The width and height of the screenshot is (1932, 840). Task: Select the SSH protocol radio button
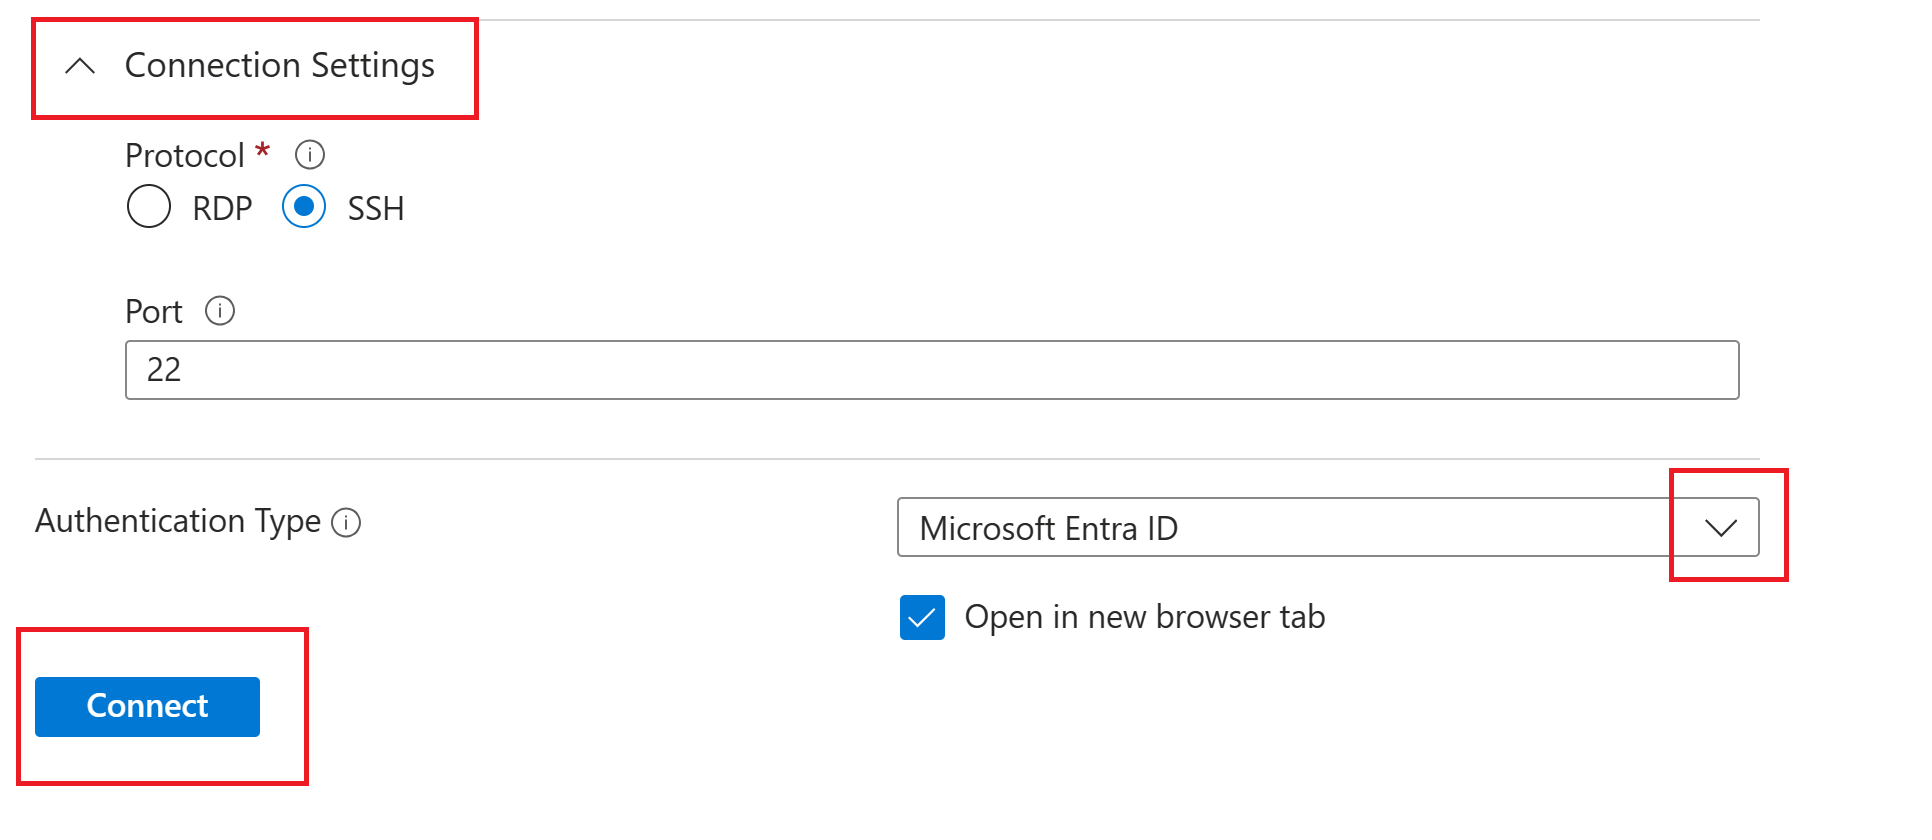(304, 207)
